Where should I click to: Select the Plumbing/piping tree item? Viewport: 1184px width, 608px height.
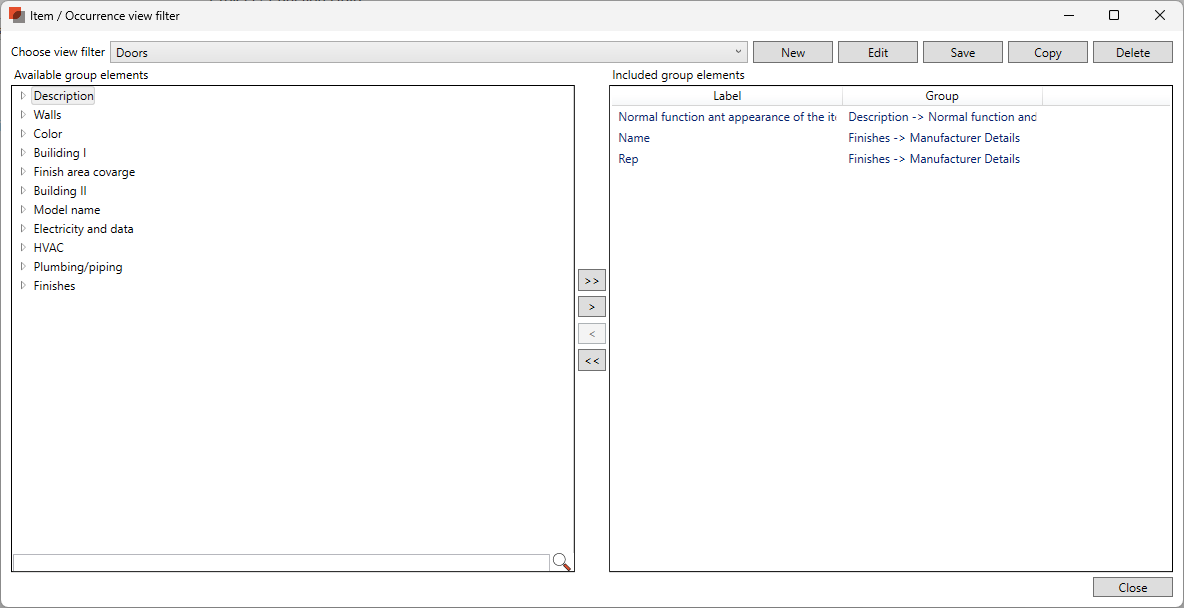coord(78,267)
